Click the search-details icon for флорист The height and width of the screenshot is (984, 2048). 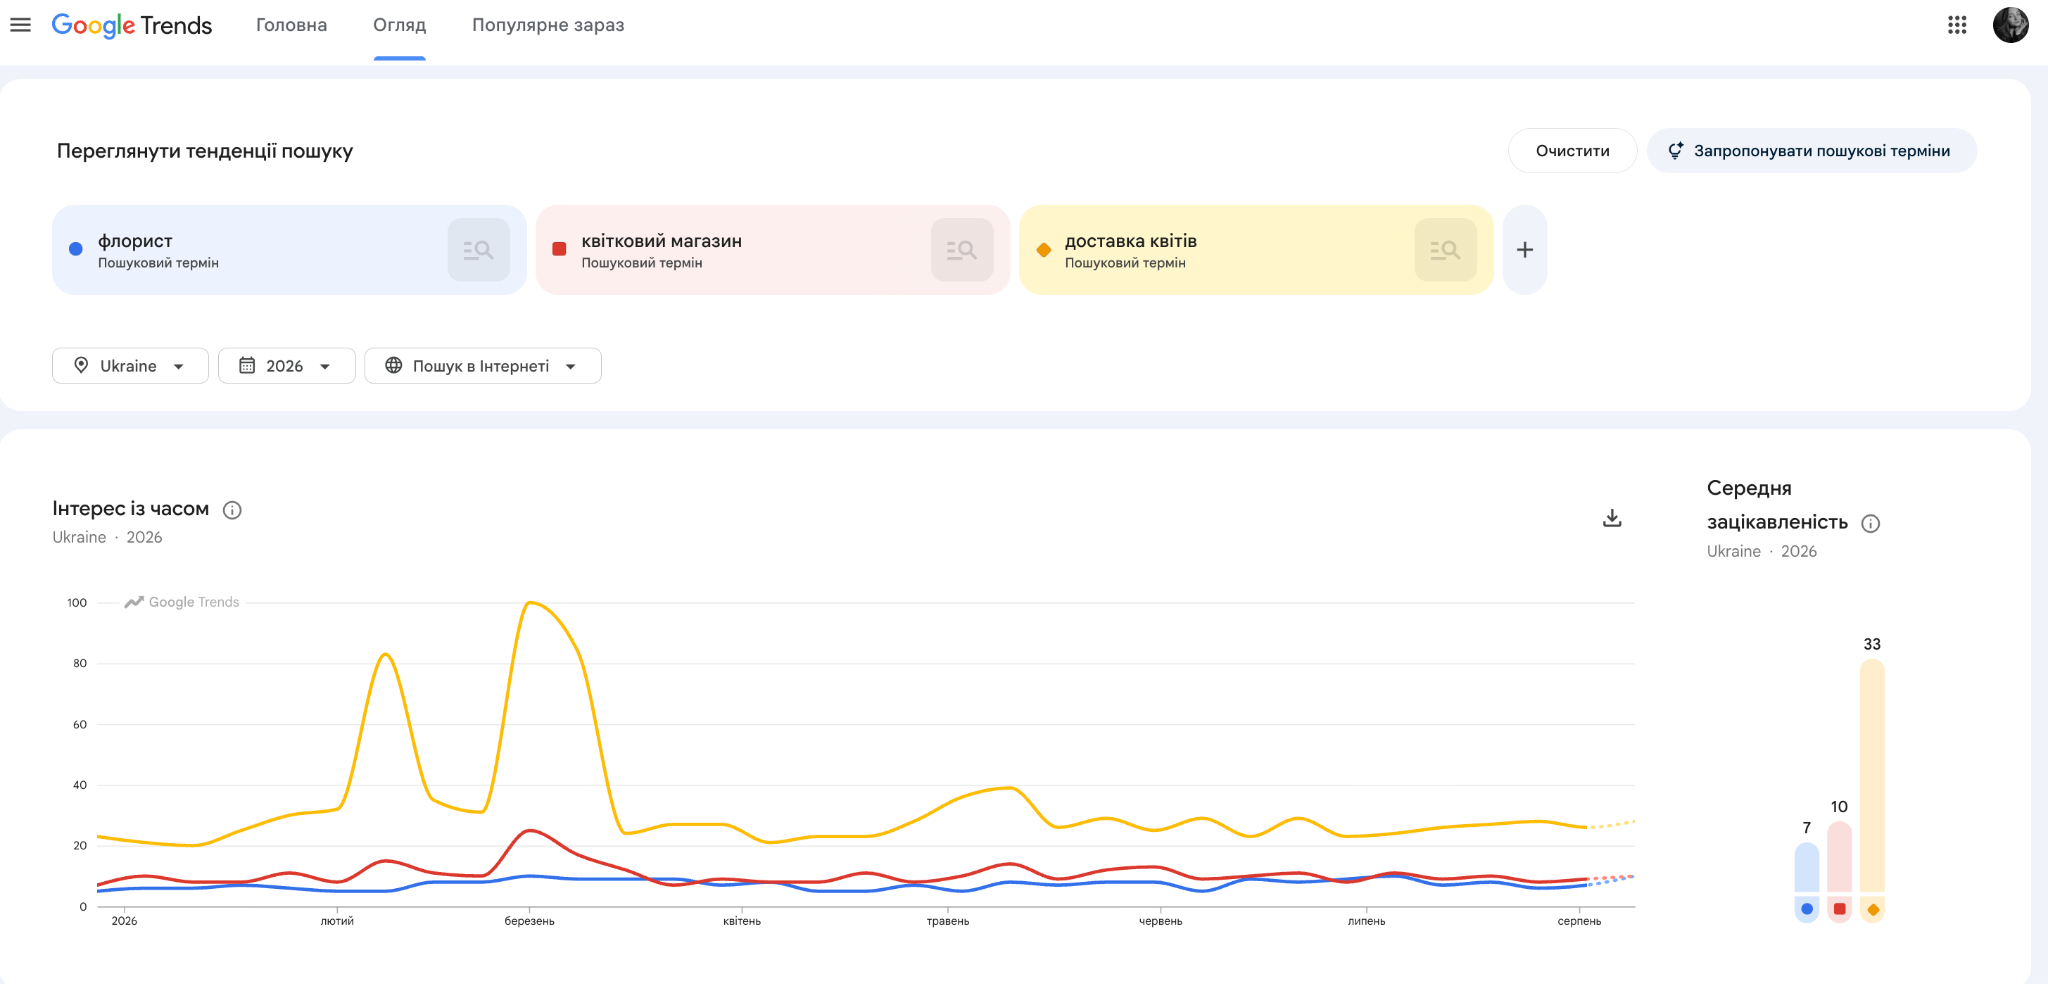[478, 250]
